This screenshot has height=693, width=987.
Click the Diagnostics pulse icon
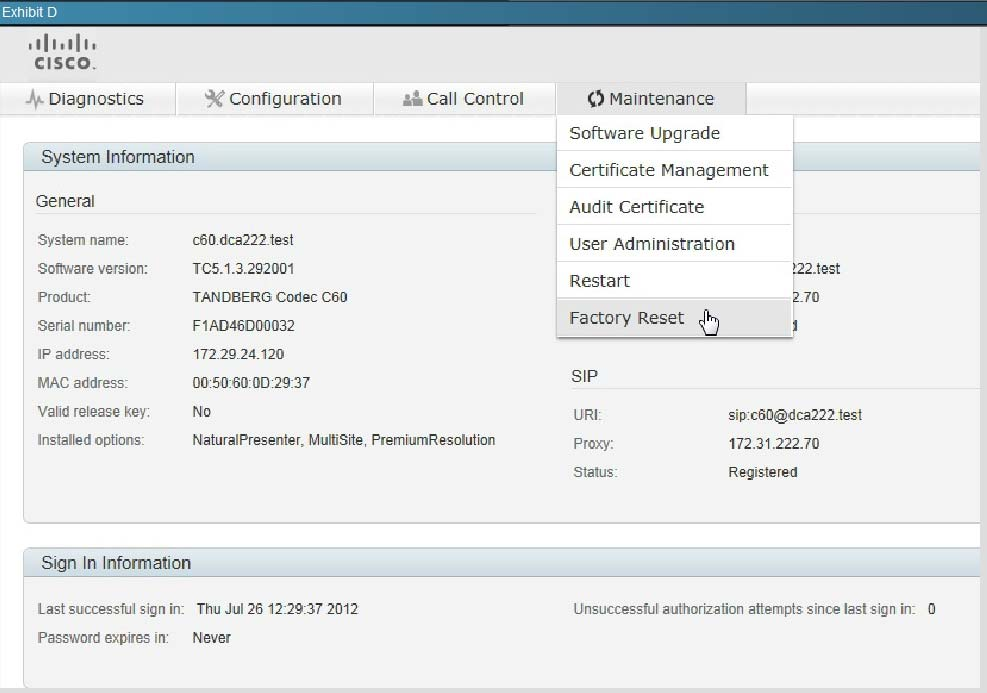36,99
